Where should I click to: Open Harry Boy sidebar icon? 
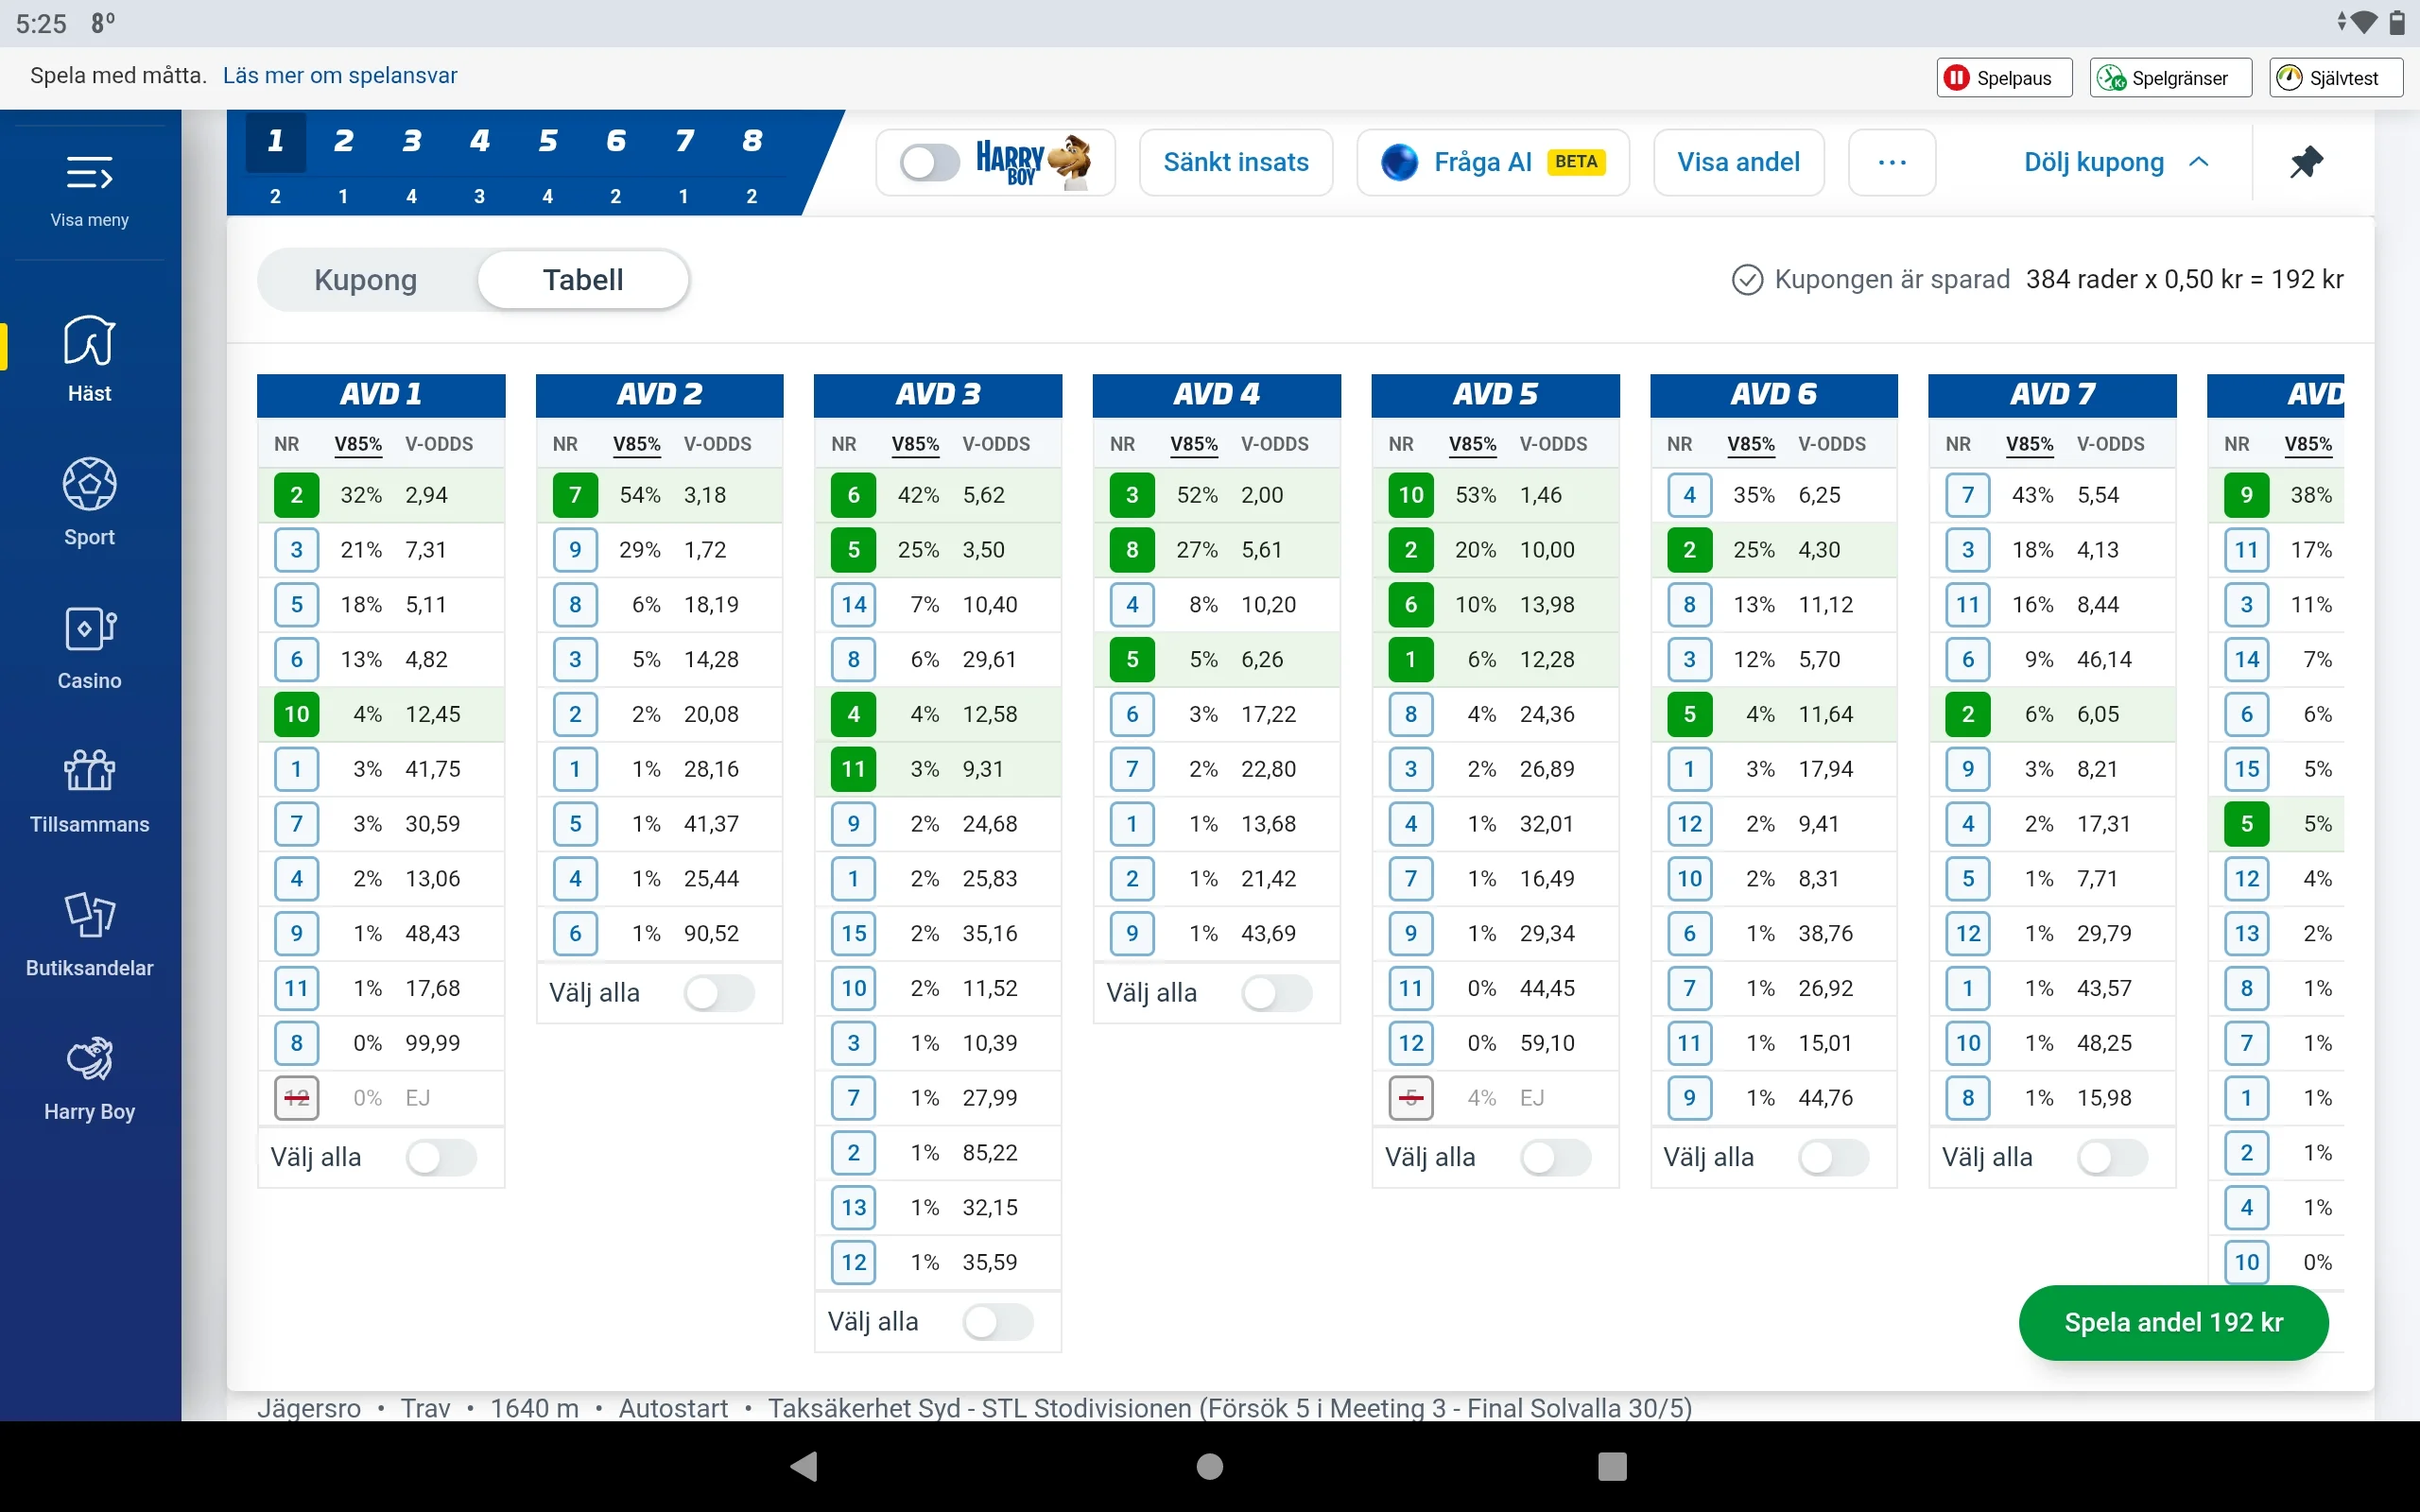tap(89, 1059)
